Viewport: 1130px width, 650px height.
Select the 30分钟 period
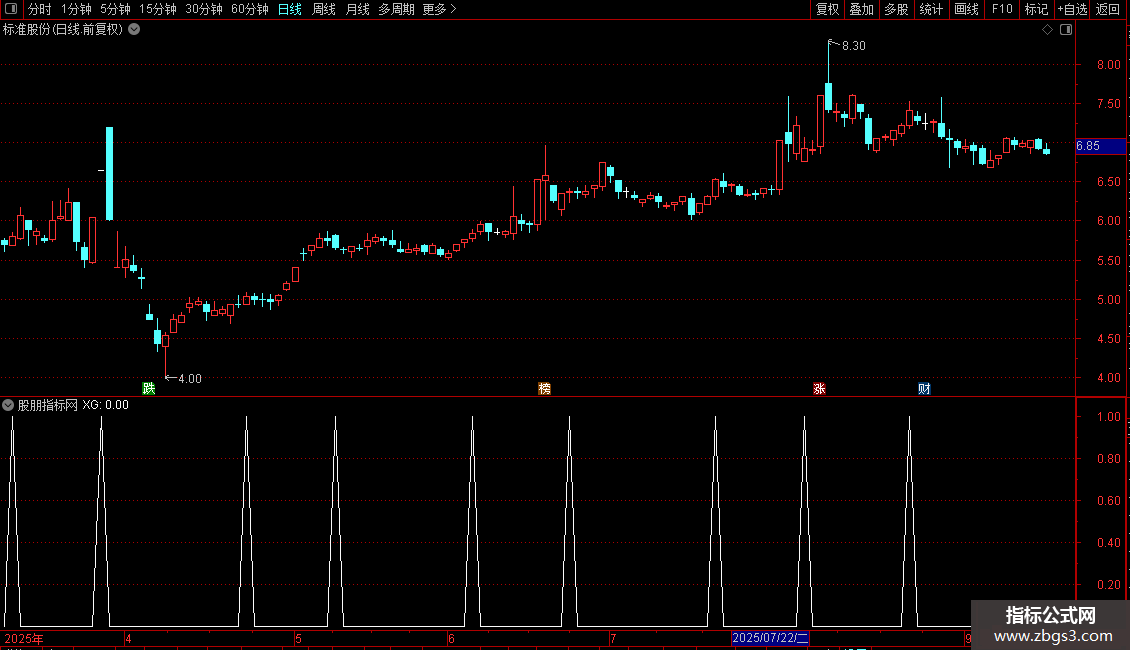(203, 9)
